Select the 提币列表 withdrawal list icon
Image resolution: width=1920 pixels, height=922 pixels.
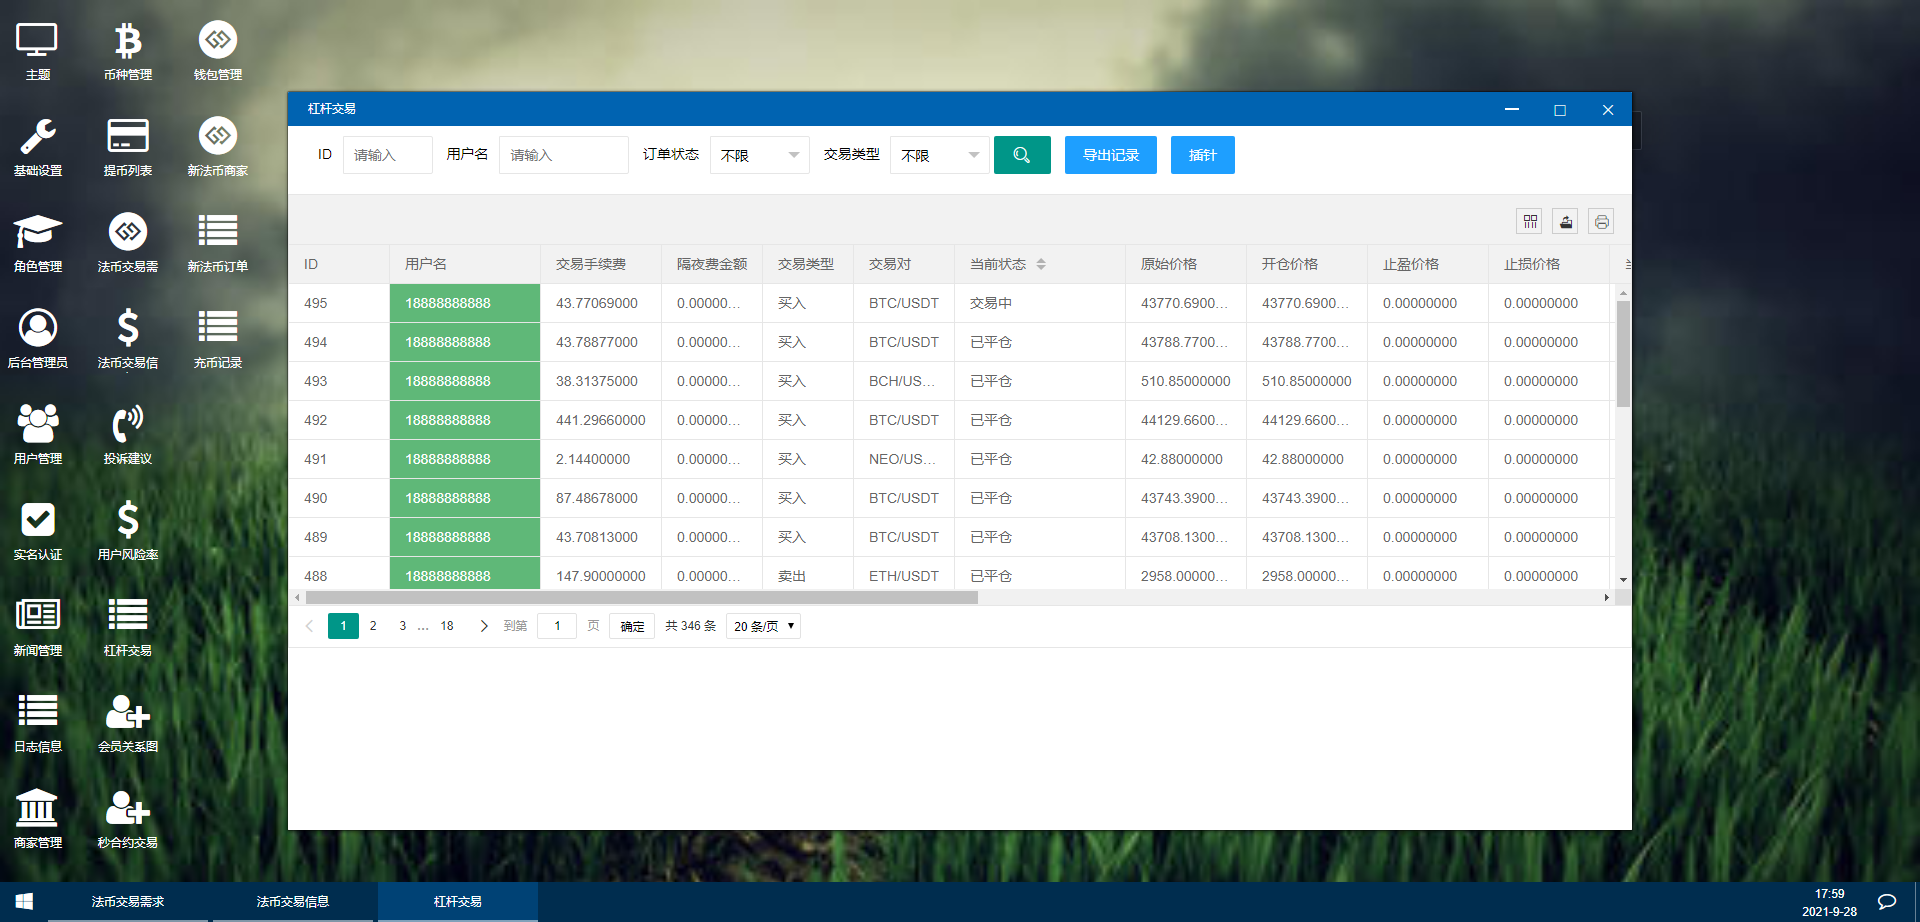pos(127,145)
